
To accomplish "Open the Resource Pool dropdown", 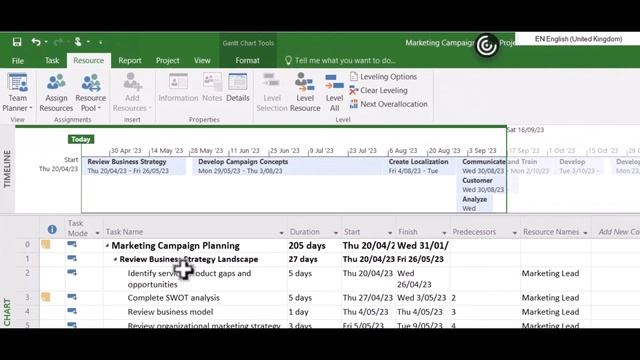I will (x=90, y=92).
